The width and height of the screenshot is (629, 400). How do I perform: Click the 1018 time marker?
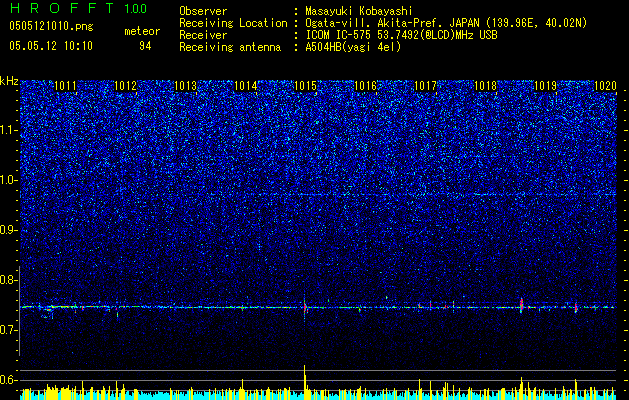(485, 86)
